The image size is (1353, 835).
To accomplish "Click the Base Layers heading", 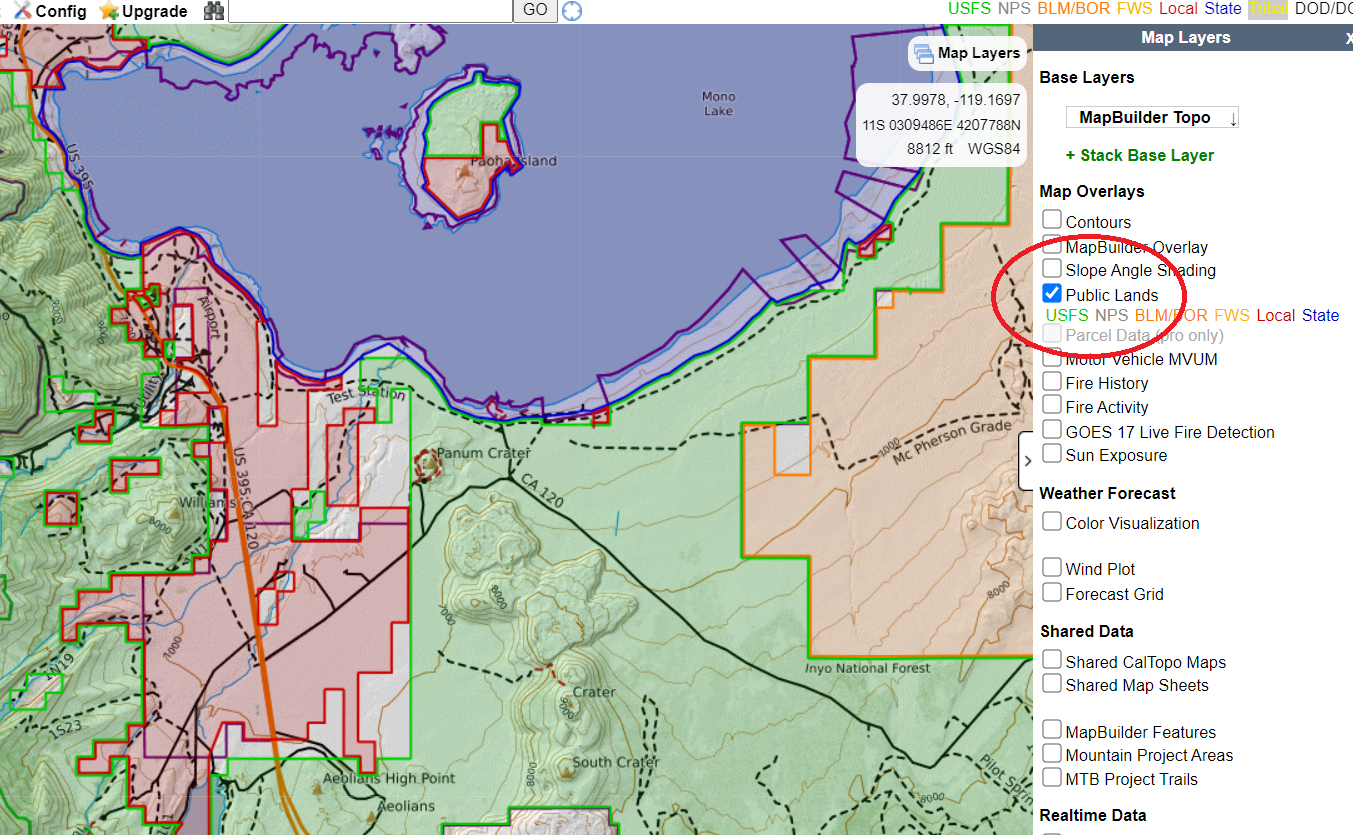I will point(1087,77).
